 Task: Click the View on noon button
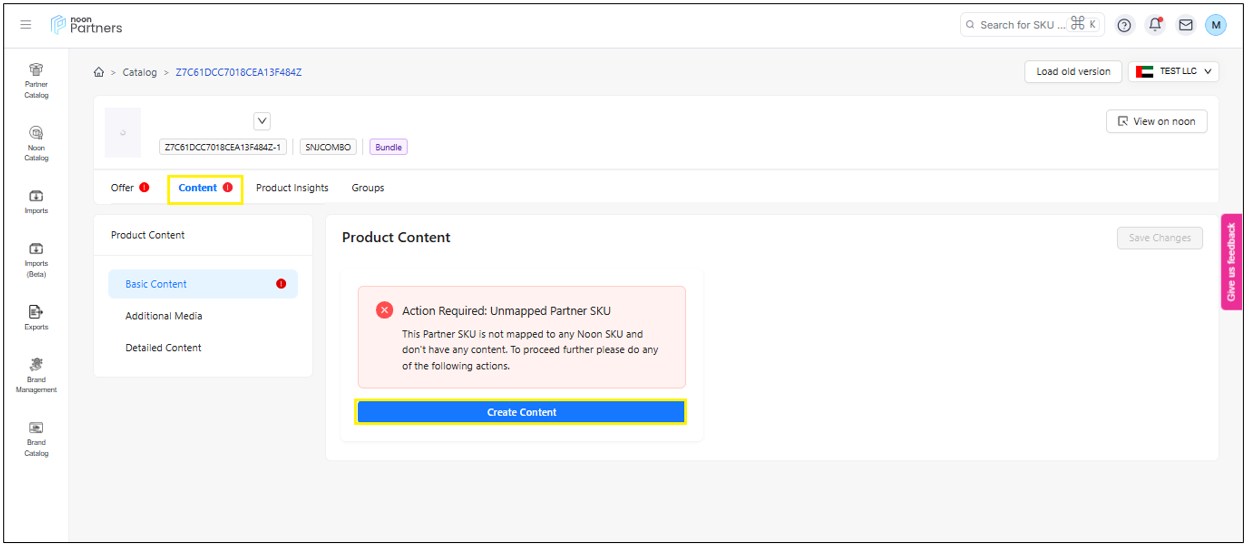[x=1156, y=121]
